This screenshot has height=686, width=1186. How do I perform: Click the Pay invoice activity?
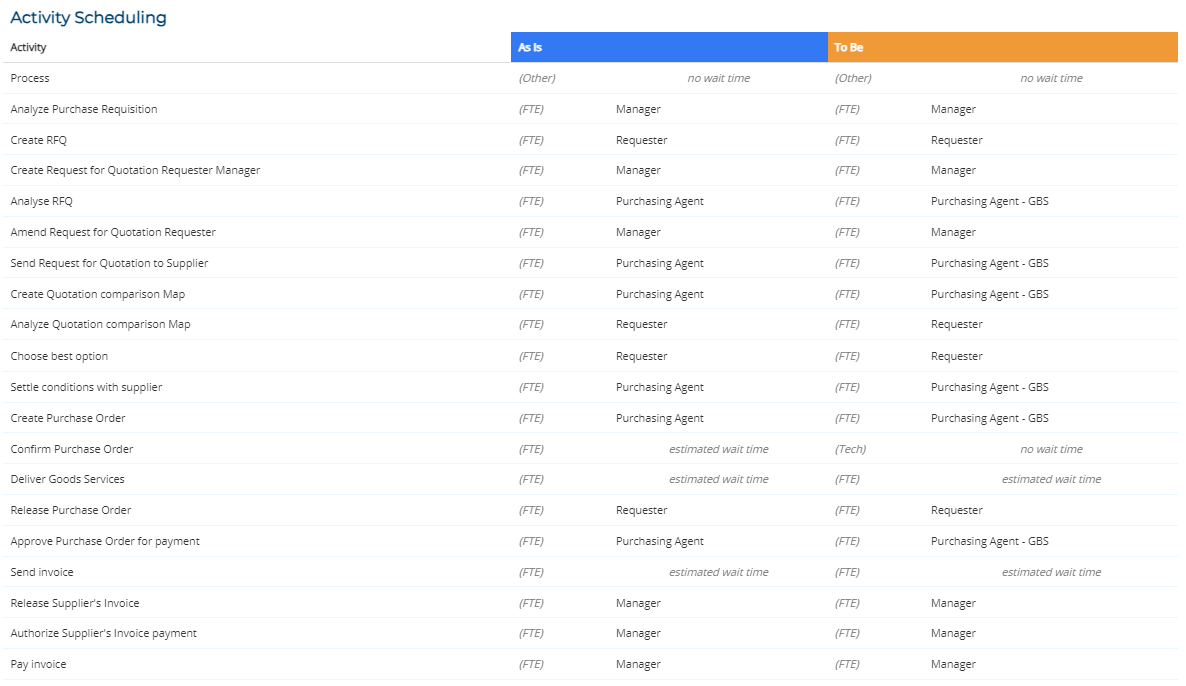39,664
